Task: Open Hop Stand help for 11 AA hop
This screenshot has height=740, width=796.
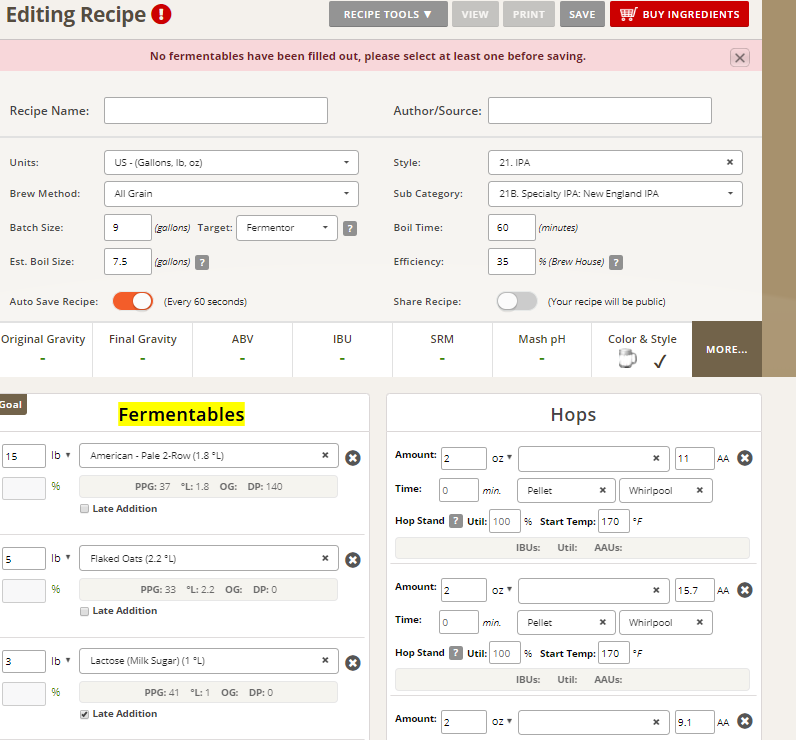Action: tap(456, 521)
